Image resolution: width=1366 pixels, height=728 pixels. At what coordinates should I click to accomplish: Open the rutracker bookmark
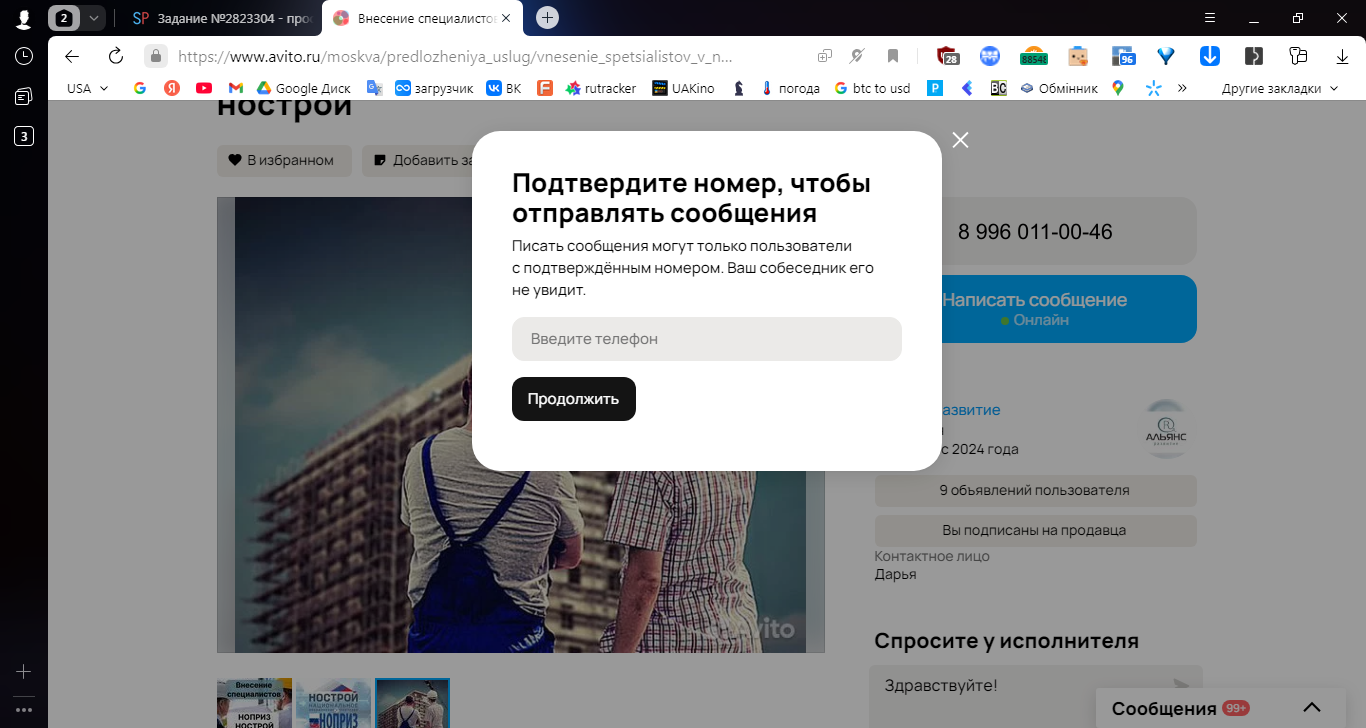pos(600,88)
